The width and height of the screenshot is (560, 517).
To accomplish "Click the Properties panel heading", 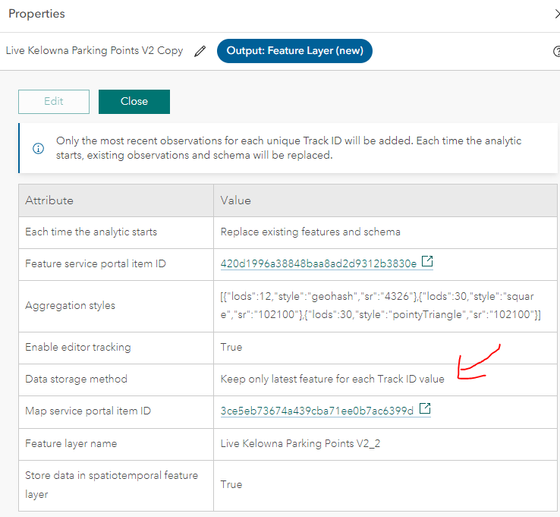I will click(x=37, y=14).
